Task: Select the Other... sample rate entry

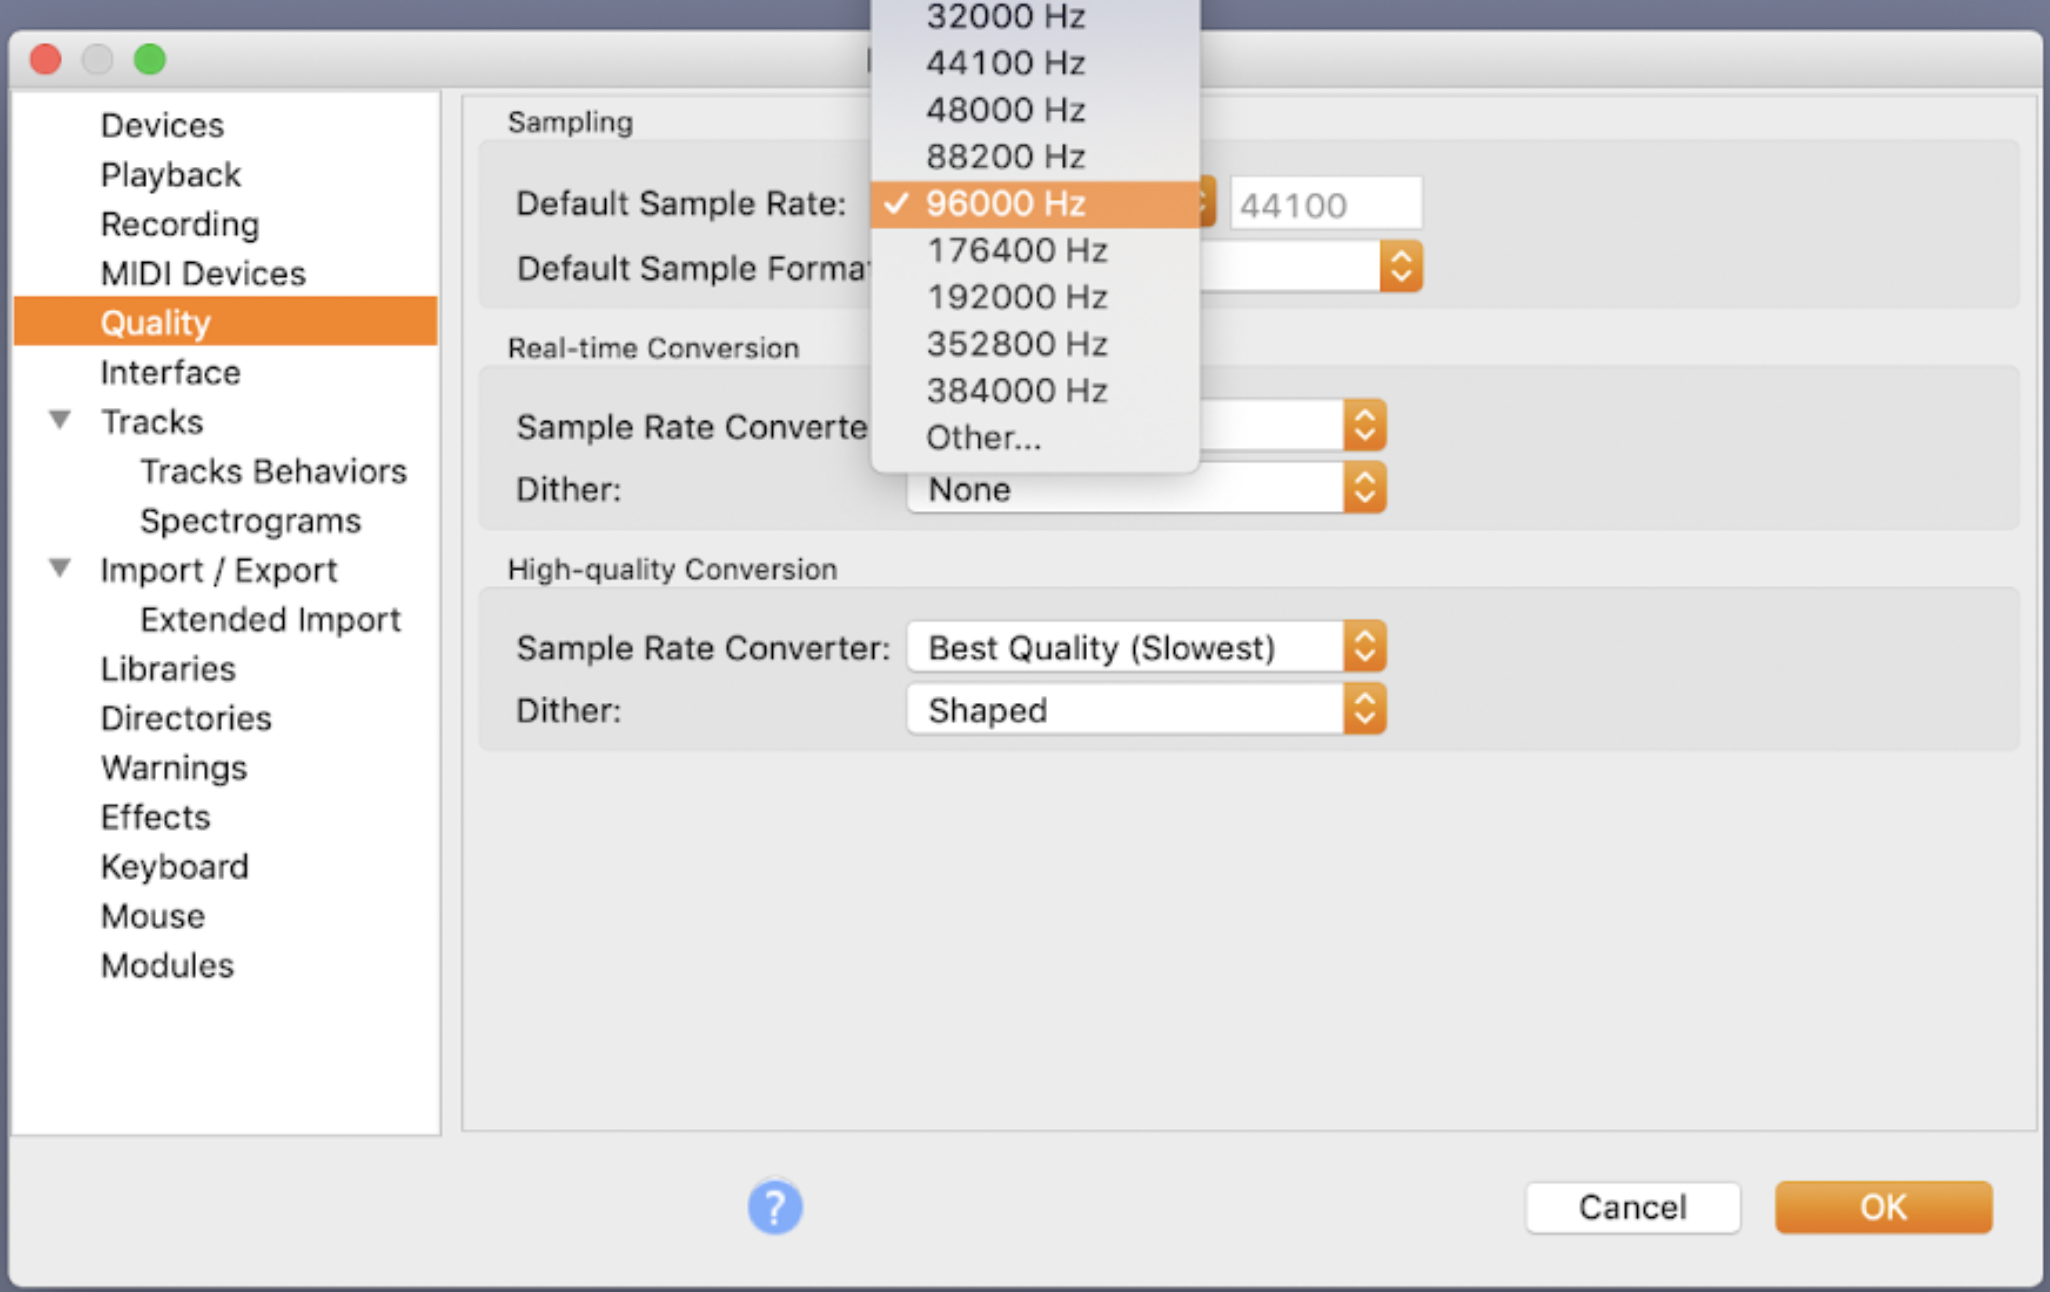Action: point(983,438)
